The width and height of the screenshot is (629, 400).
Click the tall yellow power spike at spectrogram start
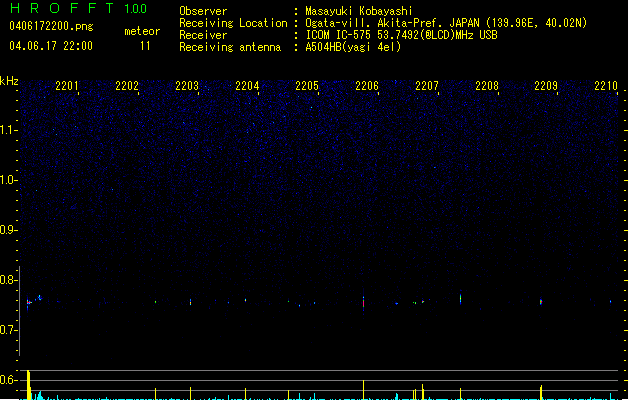click(28, 385)
